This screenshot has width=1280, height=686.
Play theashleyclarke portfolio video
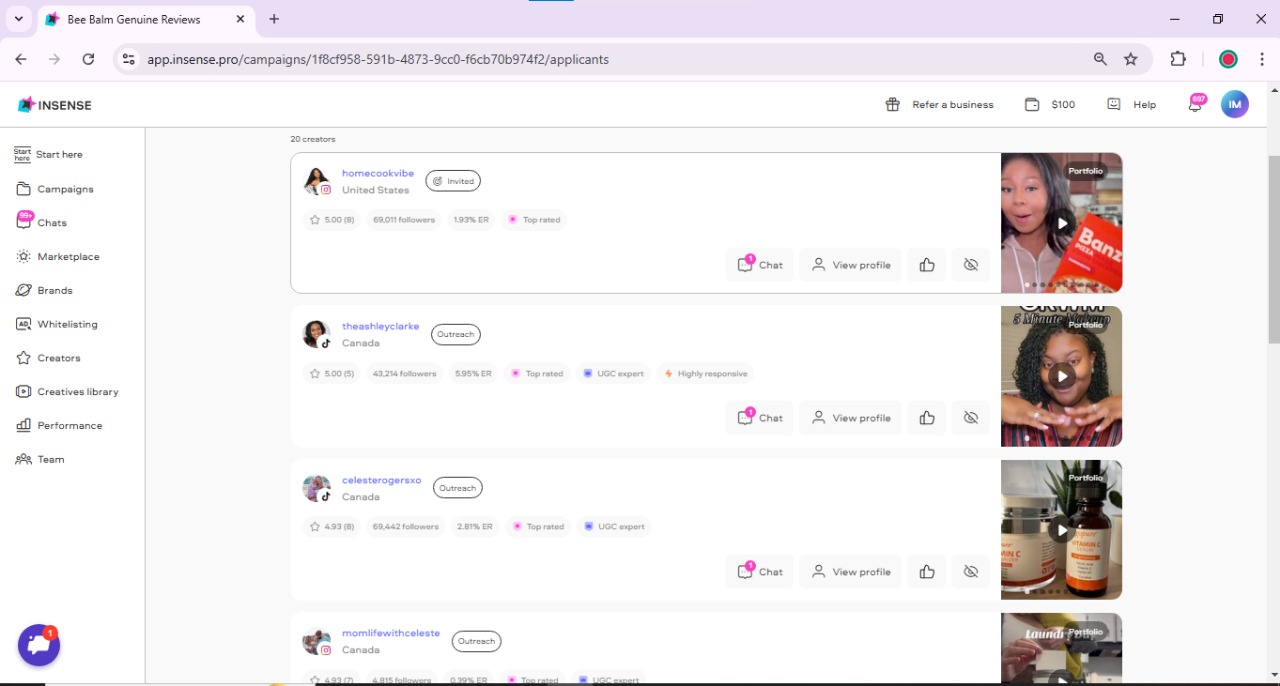pyautogui.click(x=1062, y=376)
